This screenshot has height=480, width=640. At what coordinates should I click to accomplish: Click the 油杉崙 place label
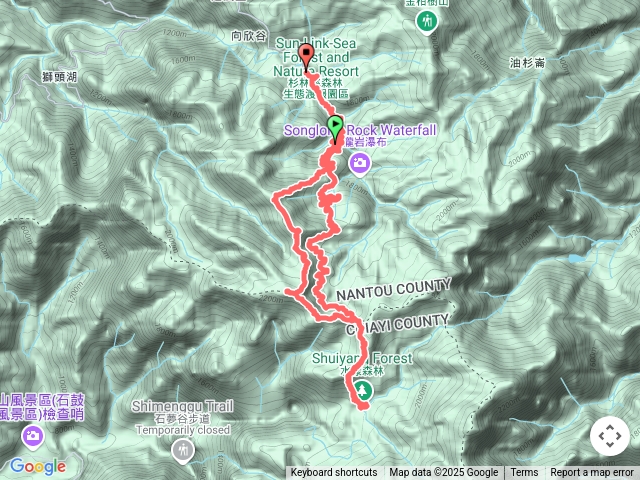(x=527, y=63)
